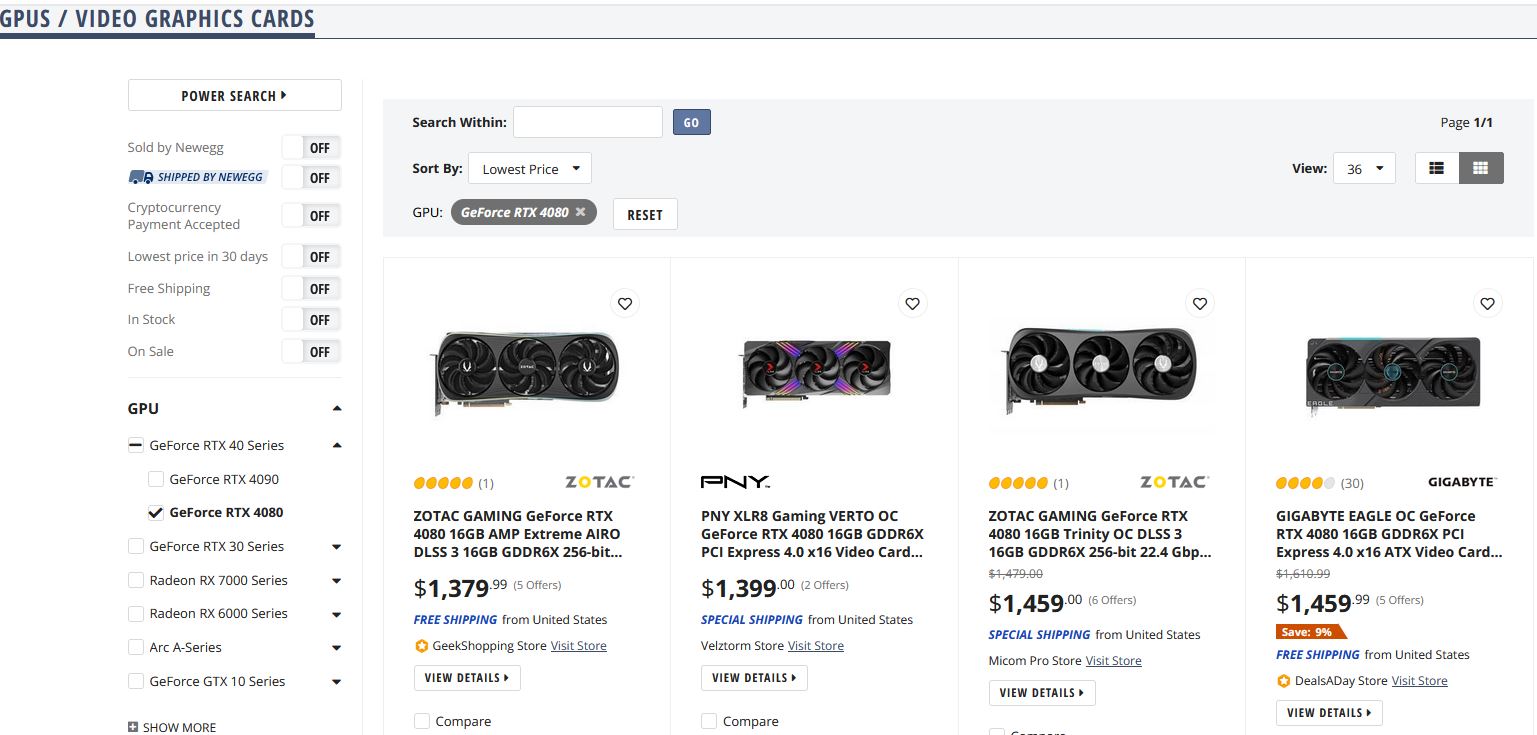Remove the GeForce RTX 4080 filter tag

(580, 212)
